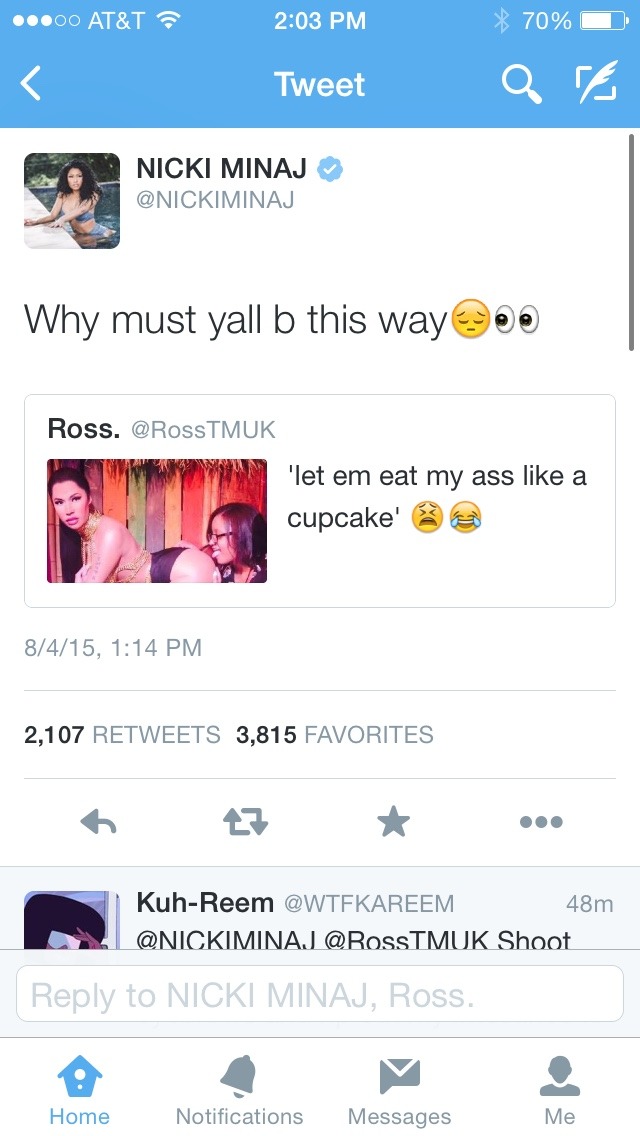The height and width of the screenshot is (1136, 640).
Task: View the 2,107 RETWEETS list
Action: pyautogui.click(x=122, y=735)
